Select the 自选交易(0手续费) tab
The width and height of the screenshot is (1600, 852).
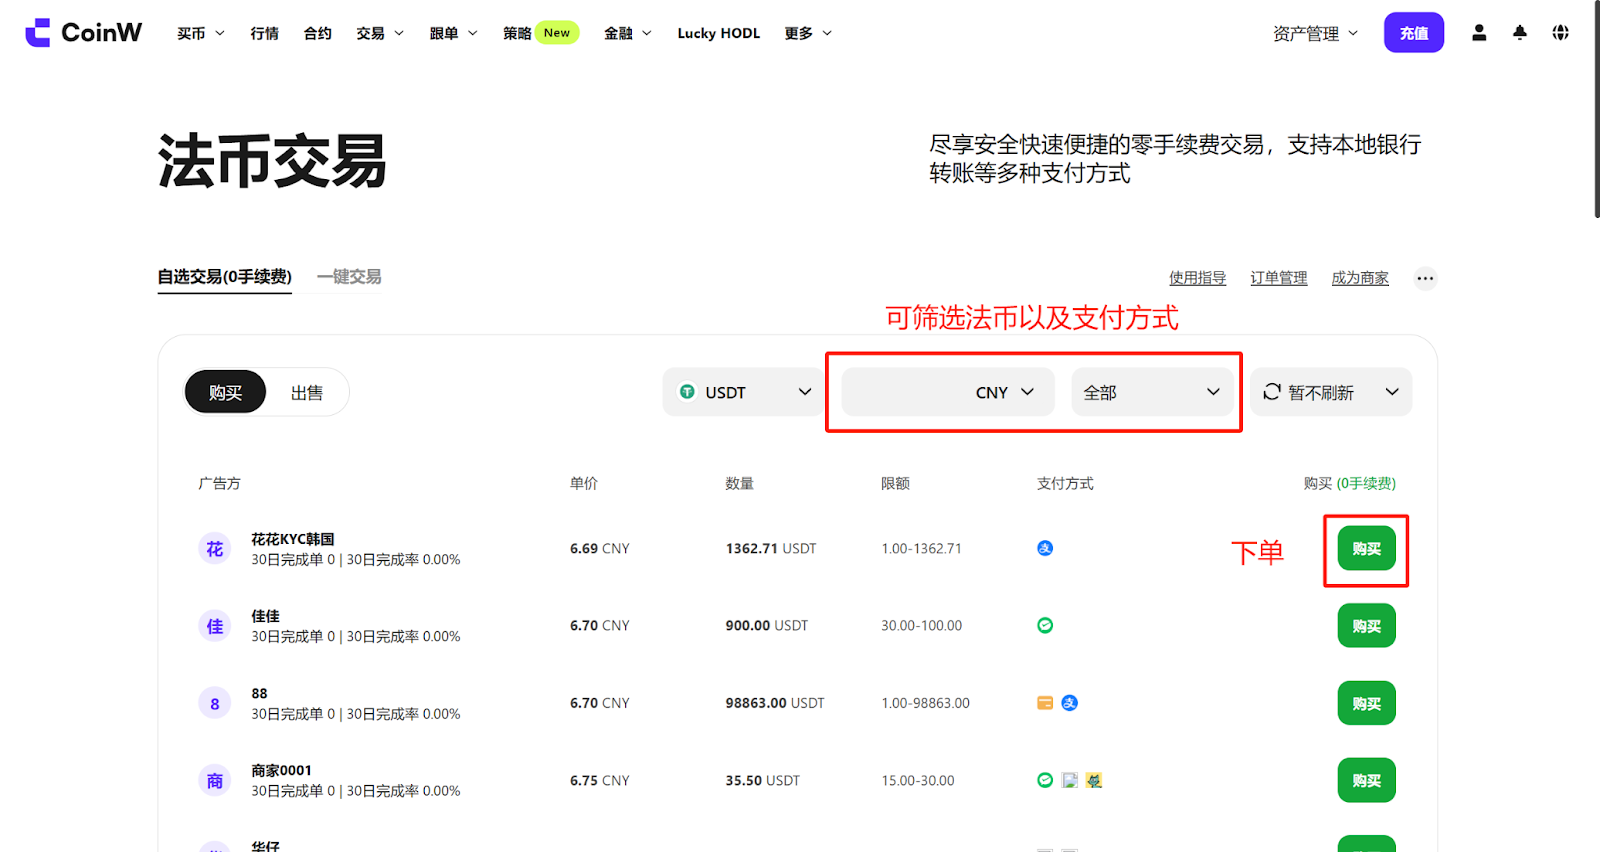(x=225, y=277)
